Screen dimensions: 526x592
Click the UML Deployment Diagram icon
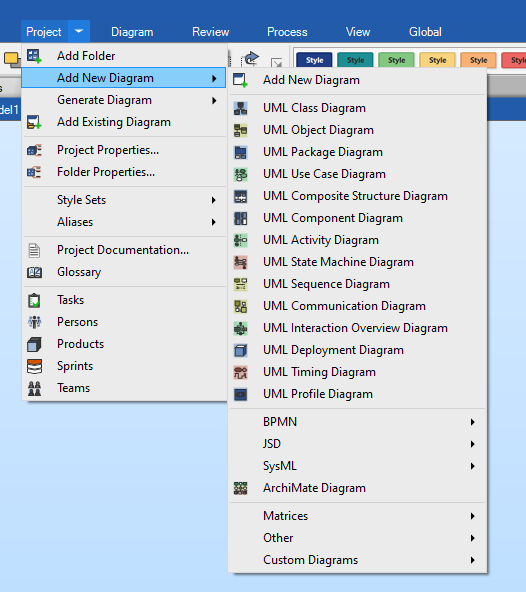coord(240,350)
